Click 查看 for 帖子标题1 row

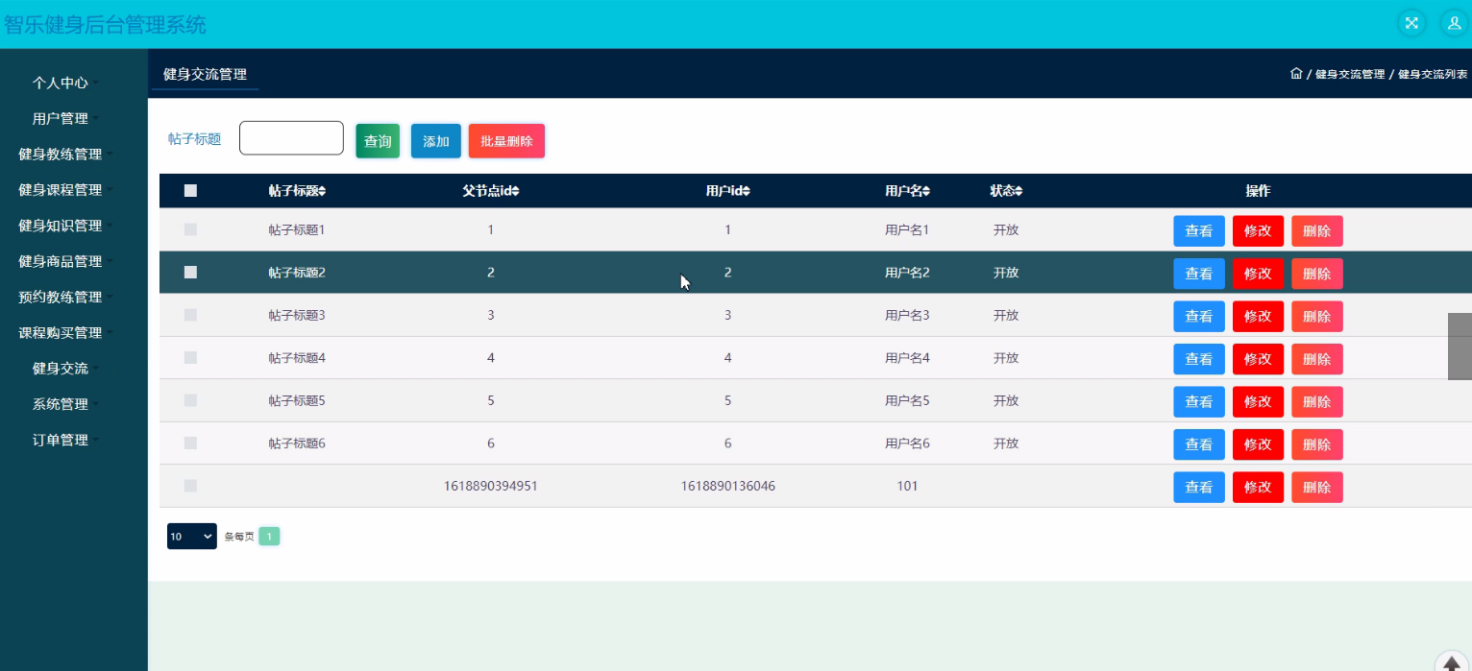[x=1199, y=231]
